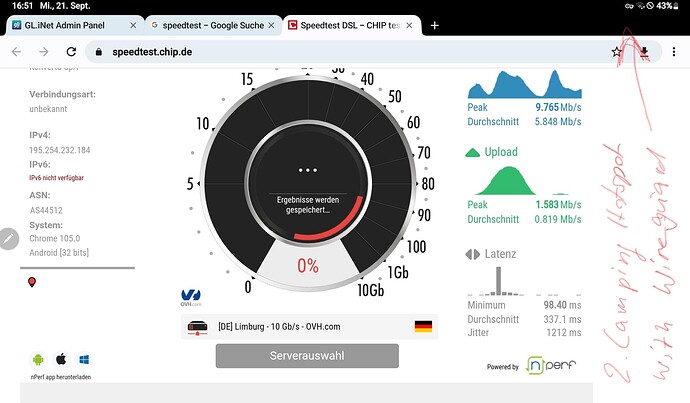
Task: Tap the gray pencil edit button
Action: [x=8, y=239]
